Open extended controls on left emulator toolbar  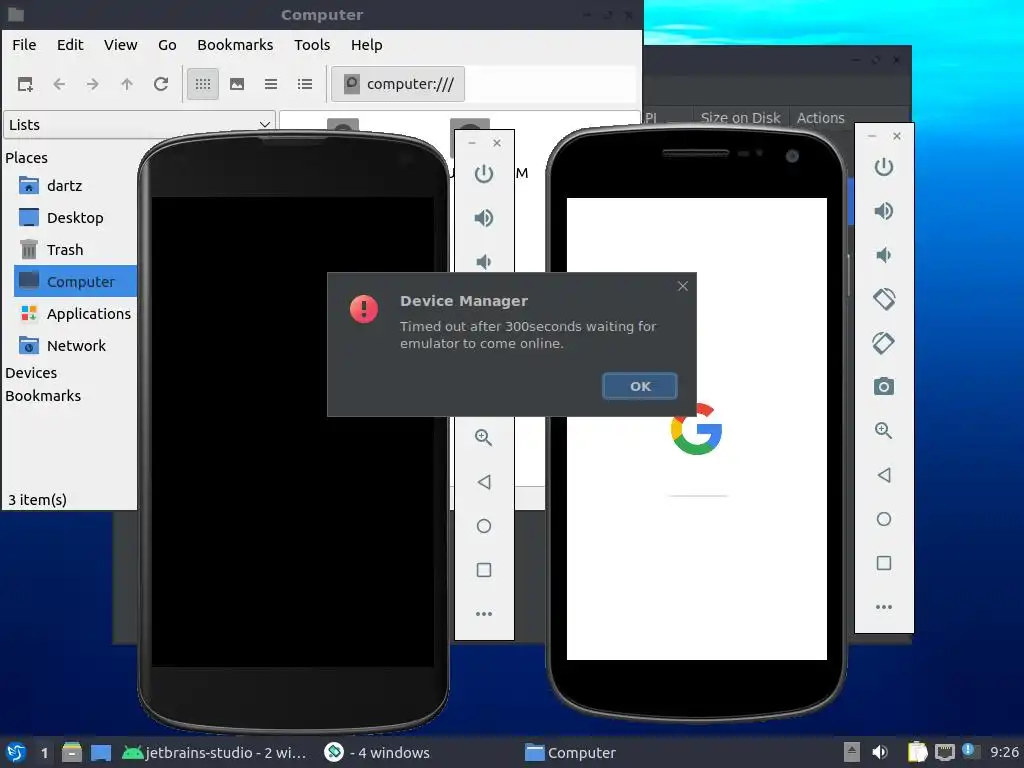(484, 614)
